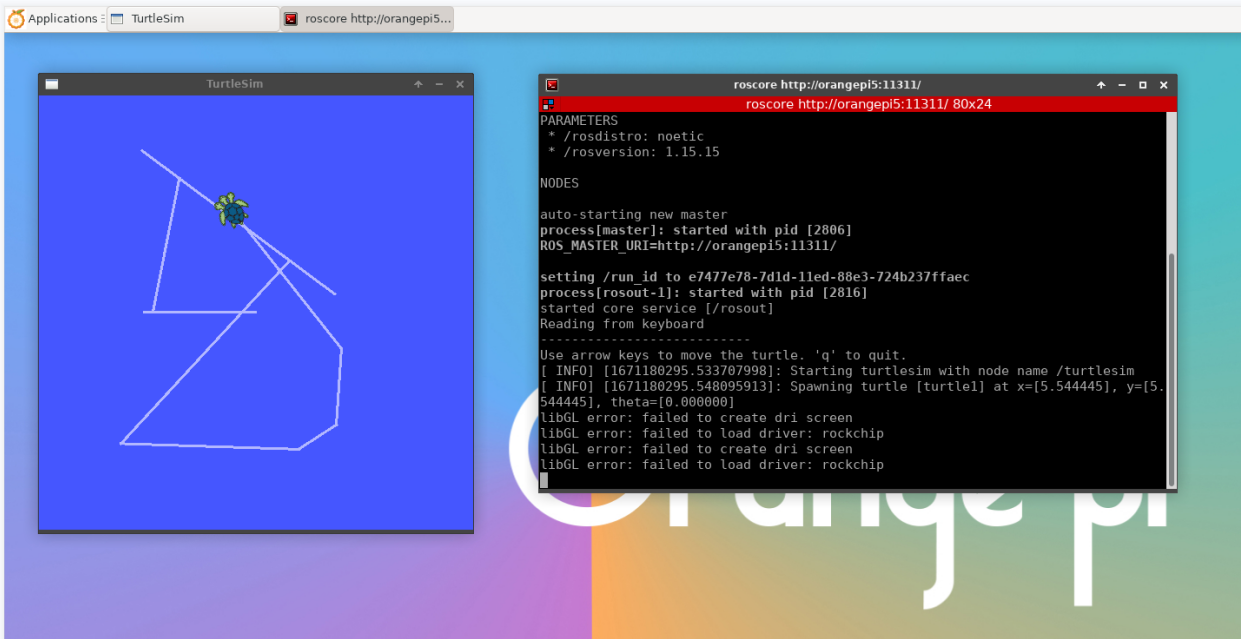
Task: Click 'Use arrow keys to move the turtle' line
Action: [x=723, y=355]
